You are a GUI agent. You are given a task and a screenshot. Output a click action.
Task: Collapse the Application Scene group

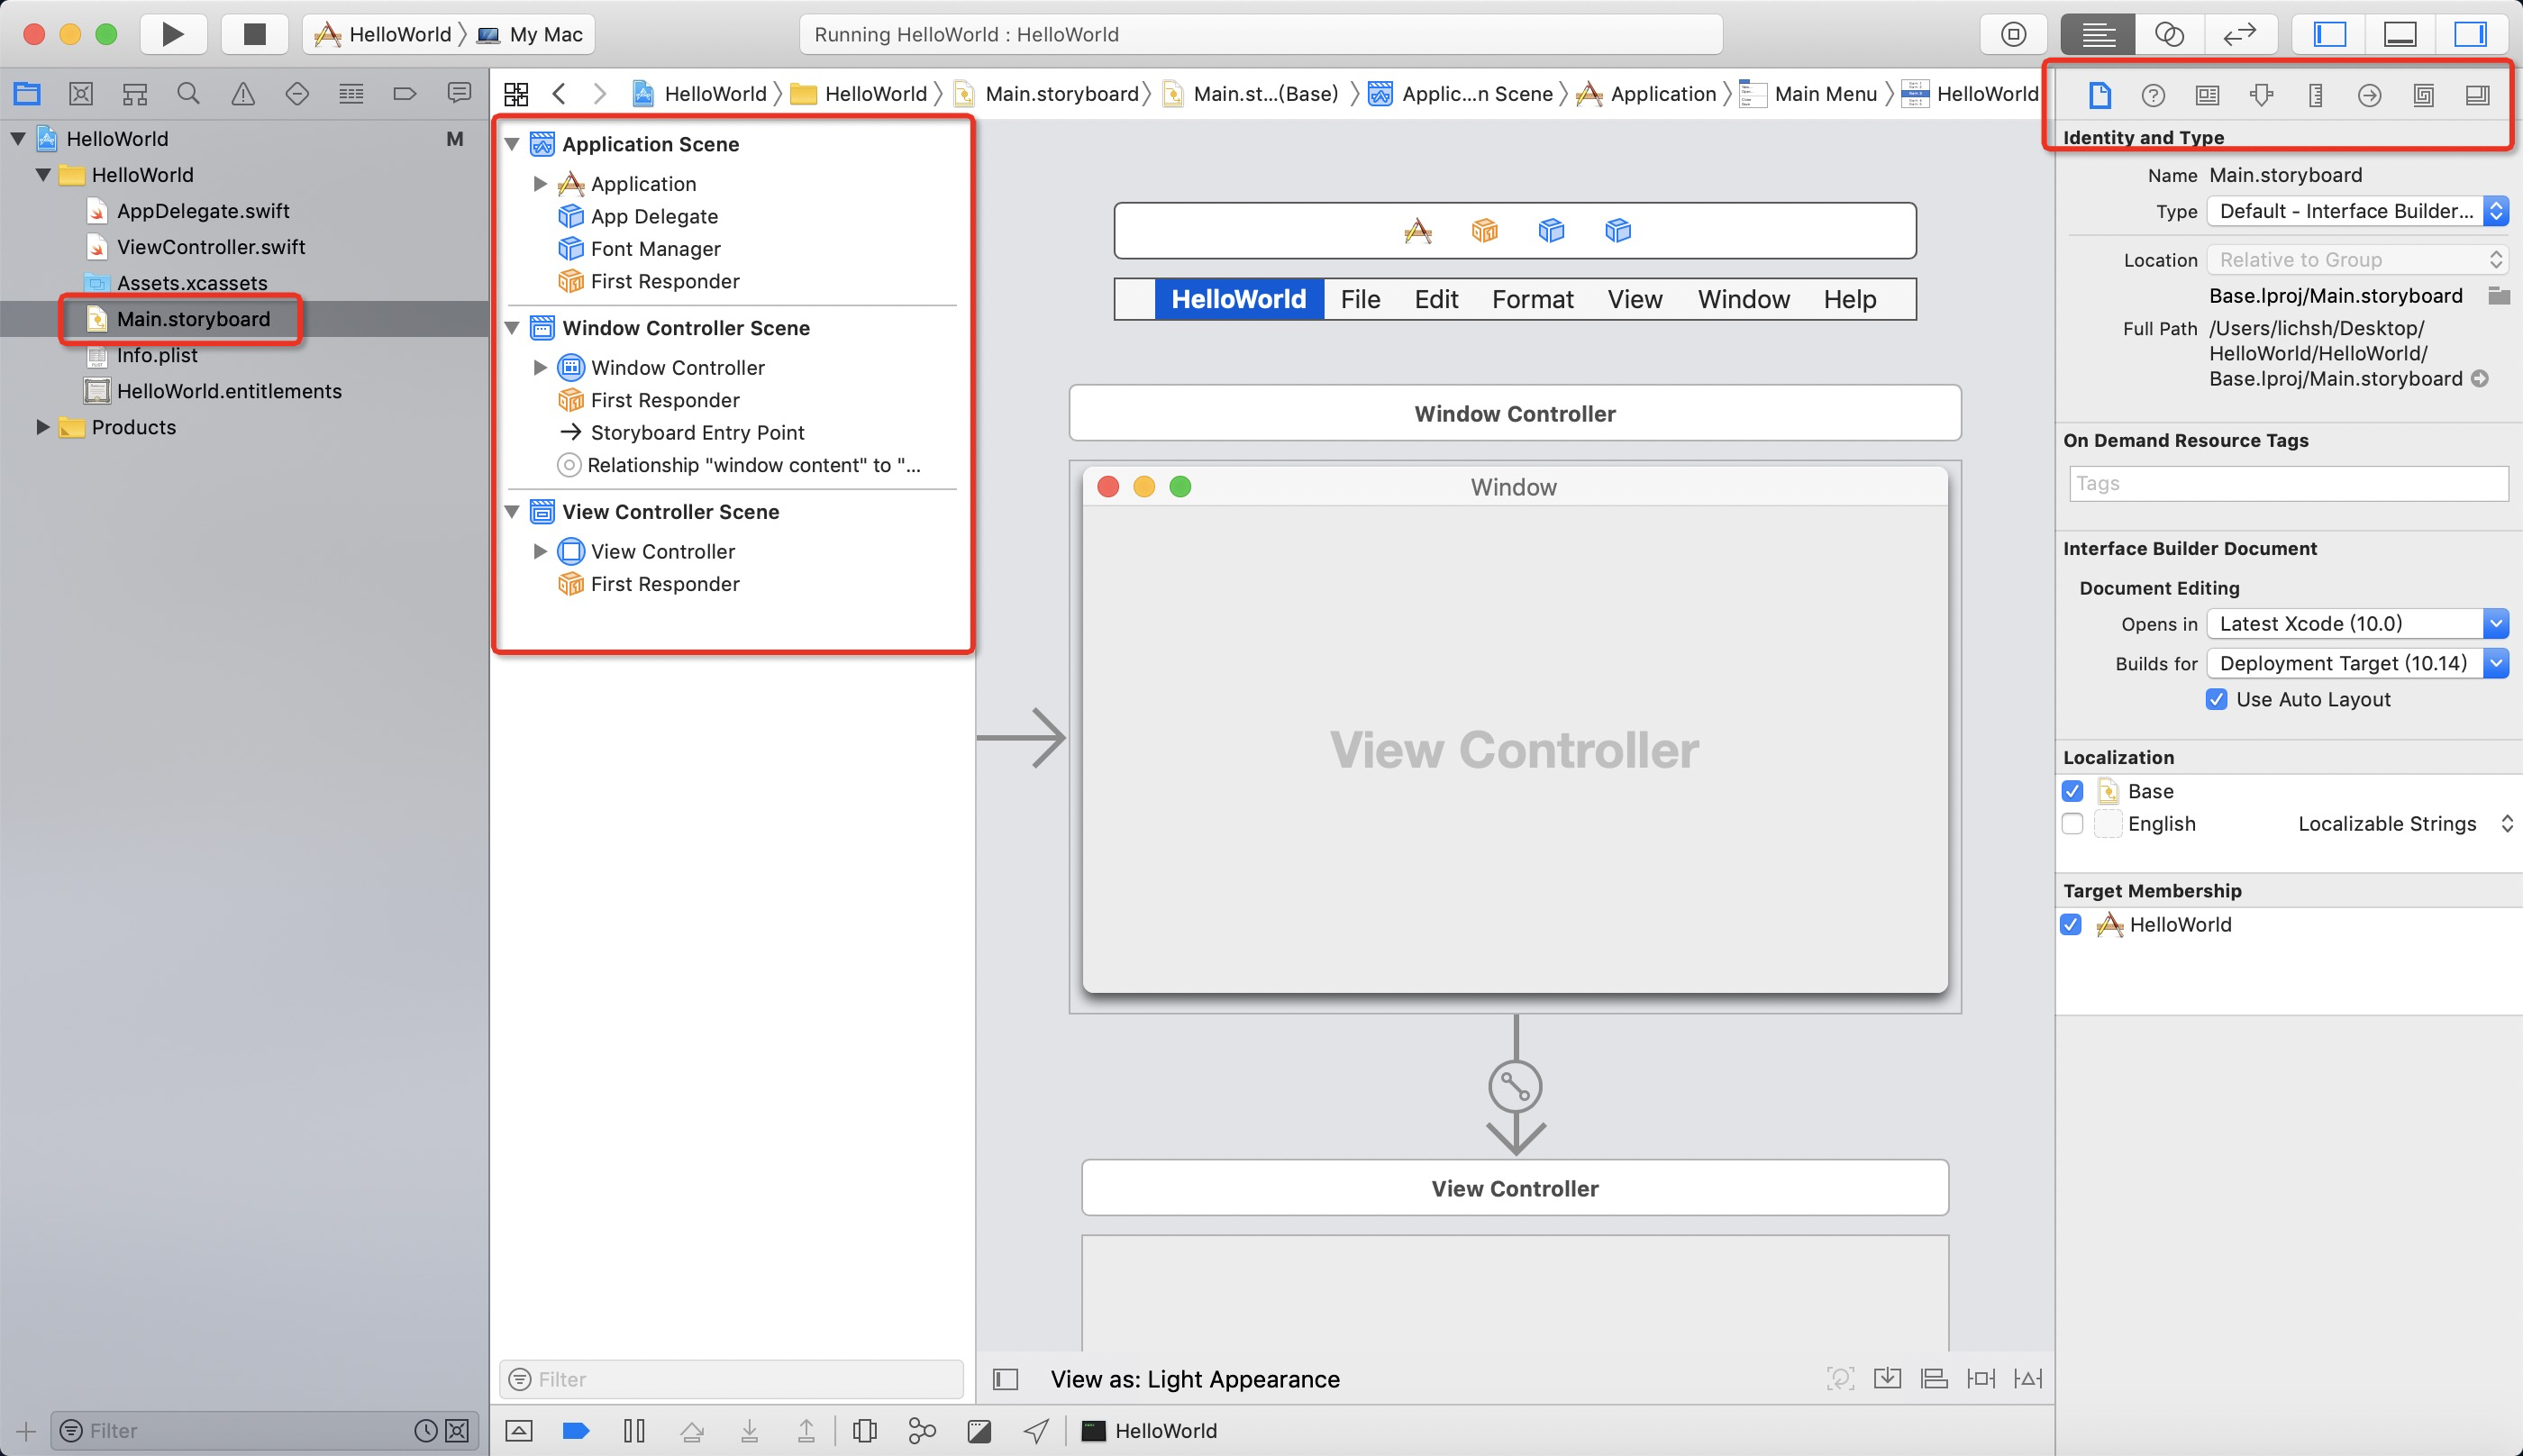coord(512,144)
